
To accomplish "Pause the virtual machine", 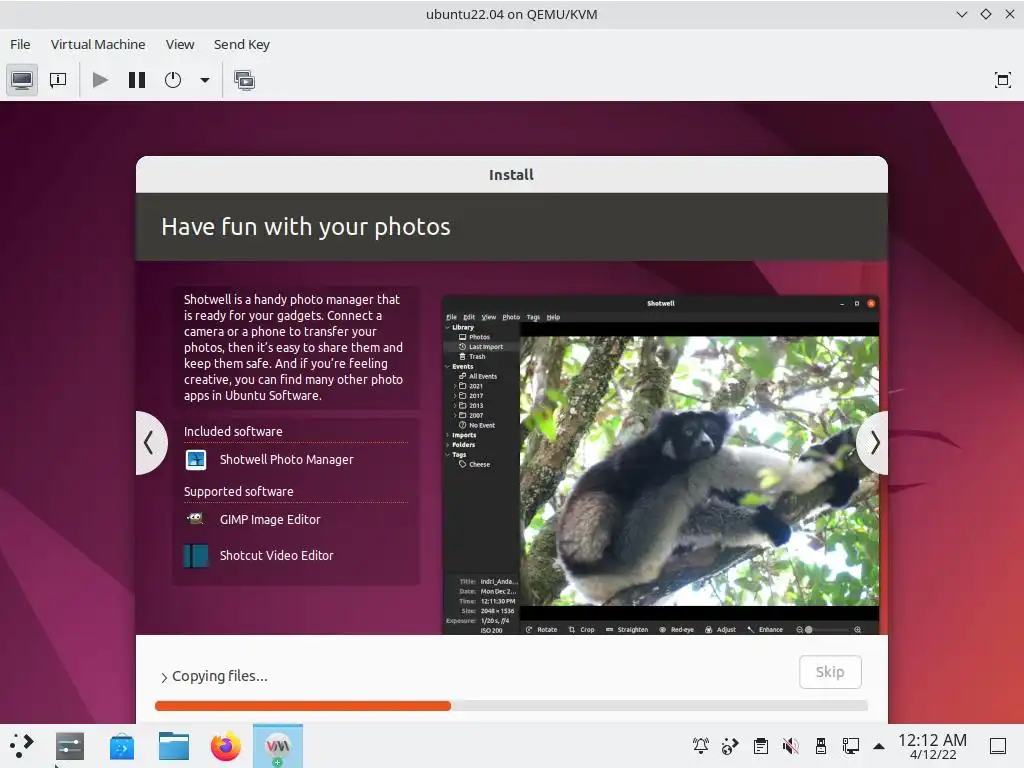I will pyautogui.click(x=136, y=80).
